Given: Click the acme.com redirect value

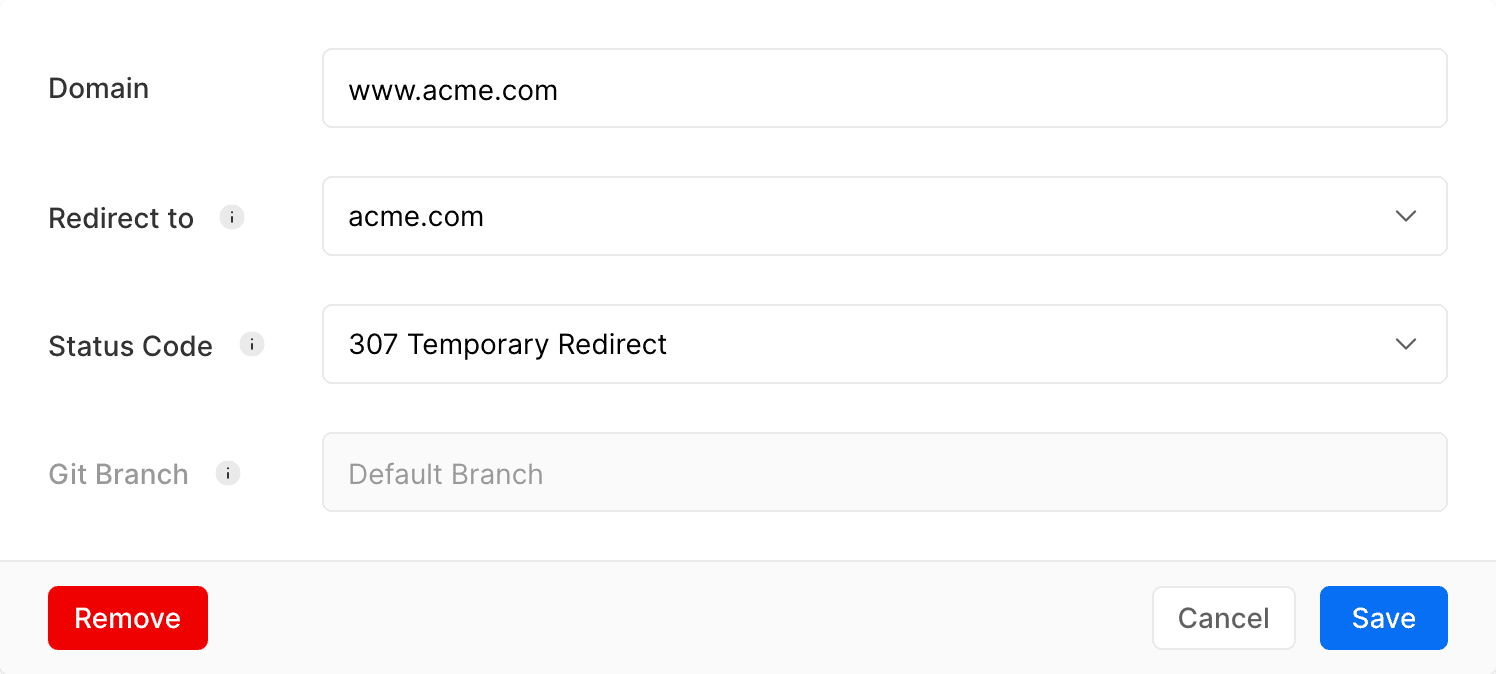Looking at the screenshot, I should point(416,216).
